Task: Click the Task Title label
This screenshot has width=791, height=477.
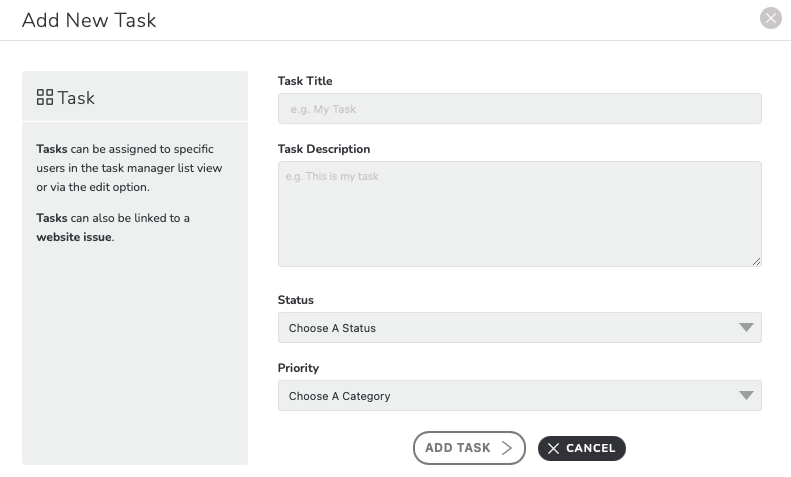Action: 305,81
